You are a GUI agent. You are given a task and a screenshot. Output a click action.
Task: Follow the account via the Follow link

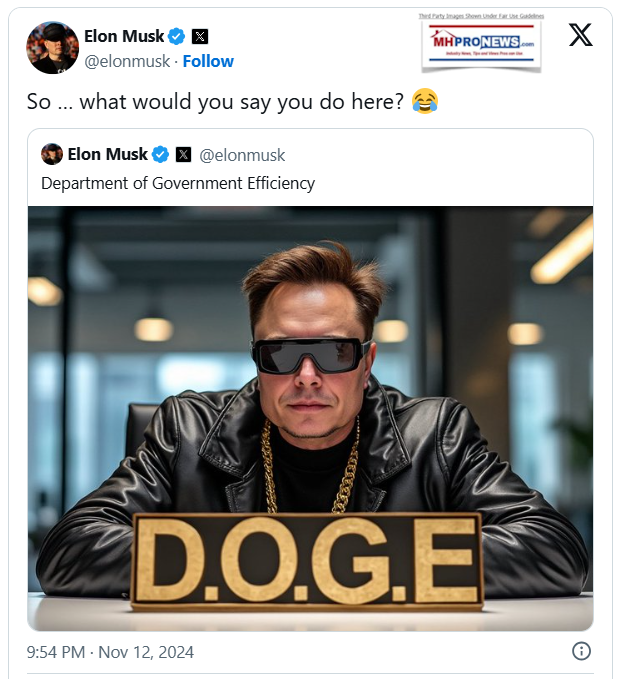[208, 59]
